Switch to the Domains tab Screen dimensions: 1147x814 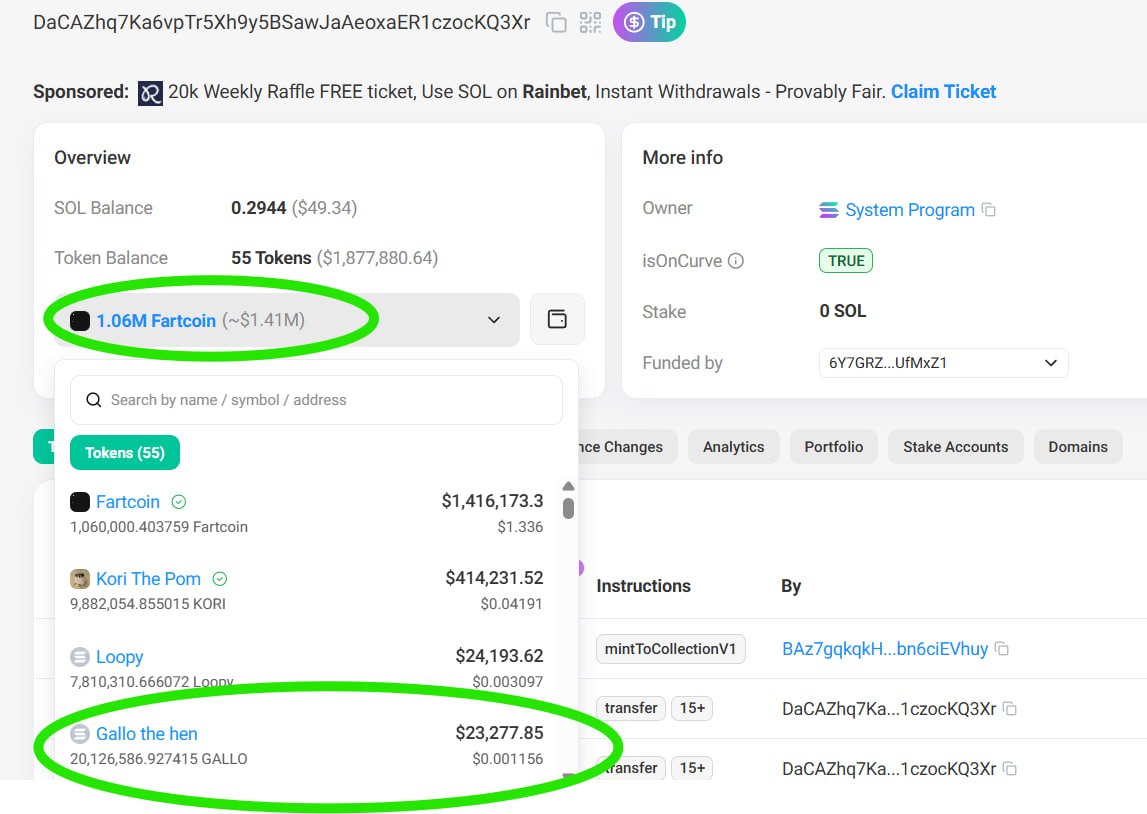click(x=1078, y=447)
